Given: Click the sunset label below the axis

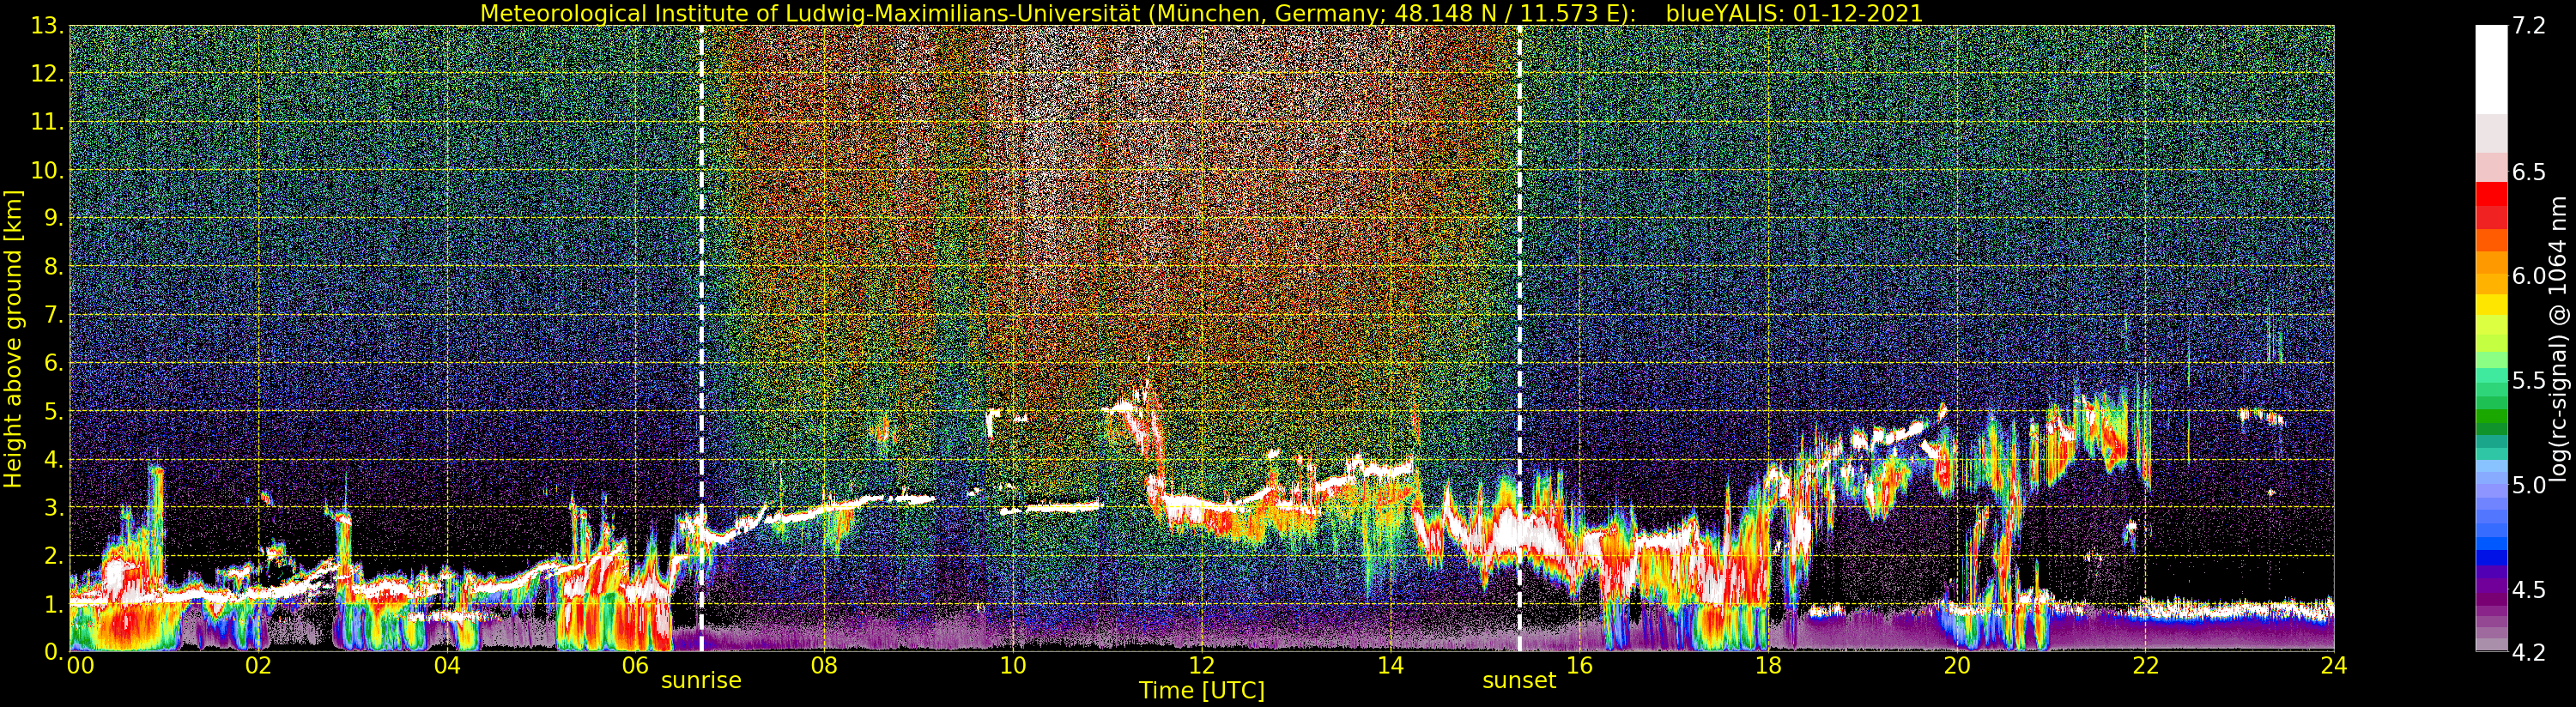Looking at the screenshot, I should tap(1519, 681).
